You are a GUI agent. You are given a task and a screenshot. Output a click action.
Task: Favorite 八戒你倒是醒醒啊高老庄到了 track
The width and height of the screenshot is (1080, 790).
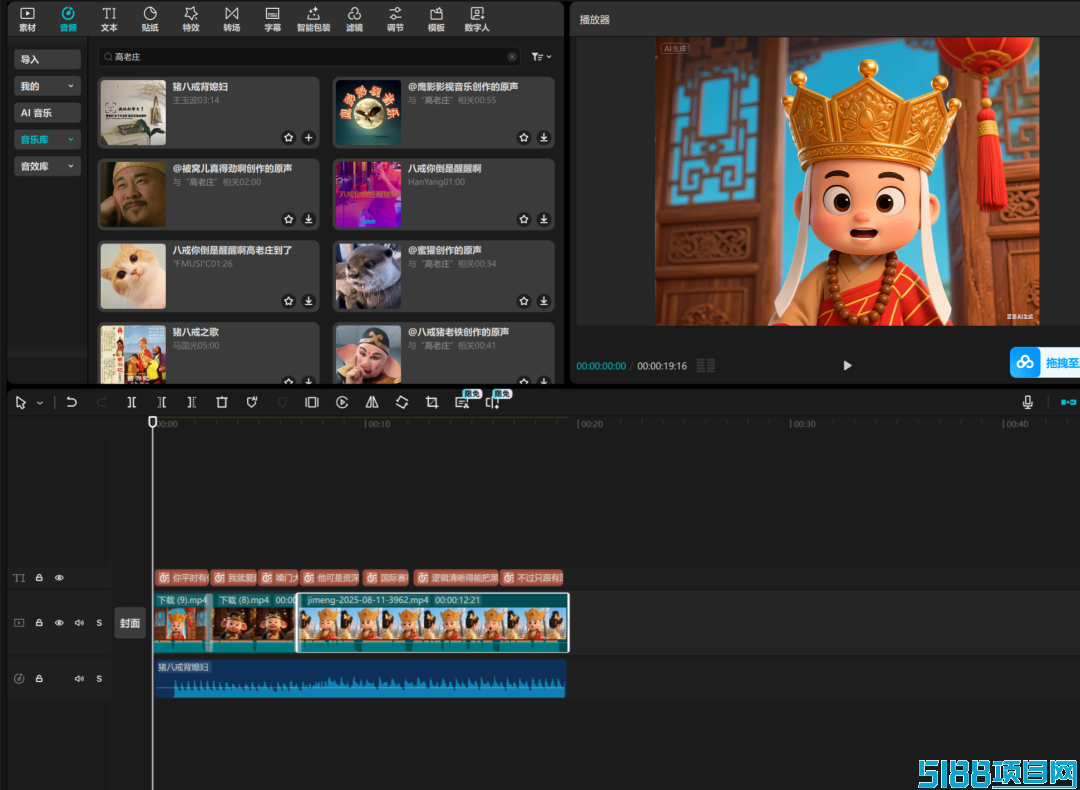pyautogui.click(x=289, y=301)
